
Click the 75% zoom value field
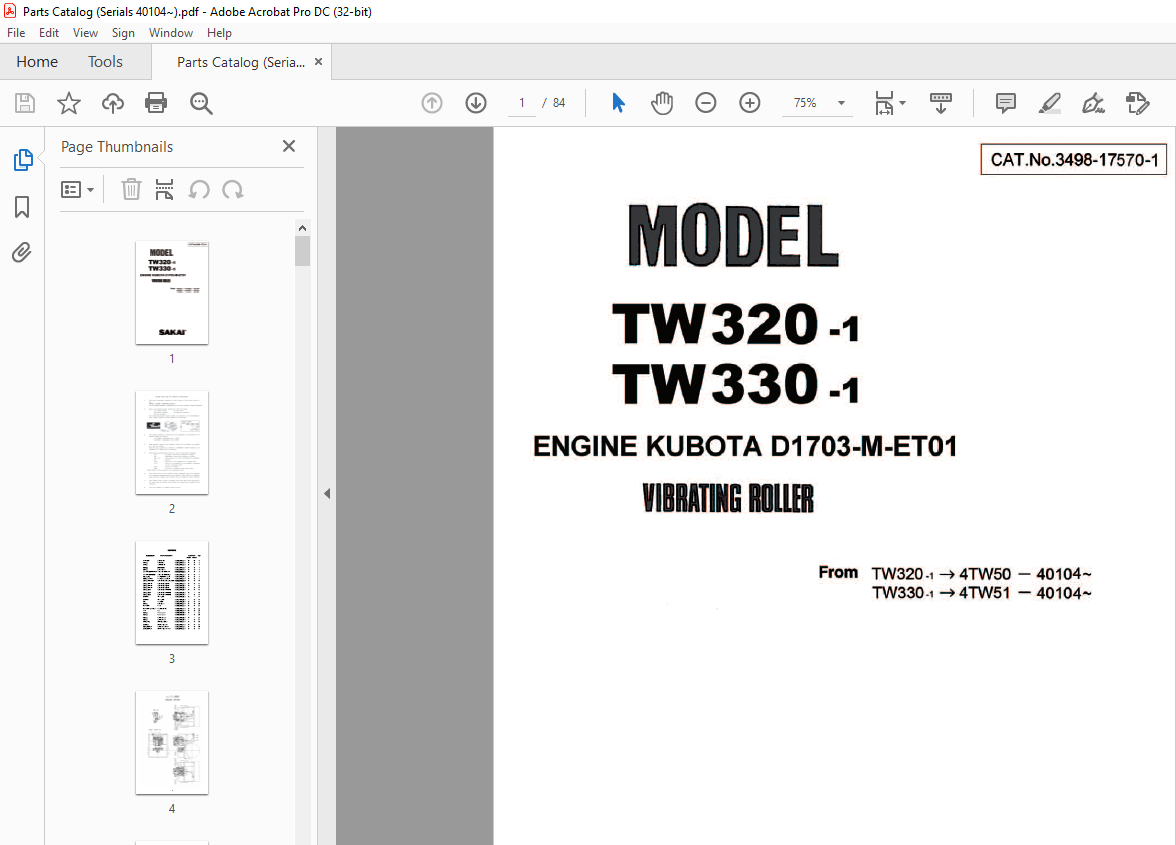806,103
